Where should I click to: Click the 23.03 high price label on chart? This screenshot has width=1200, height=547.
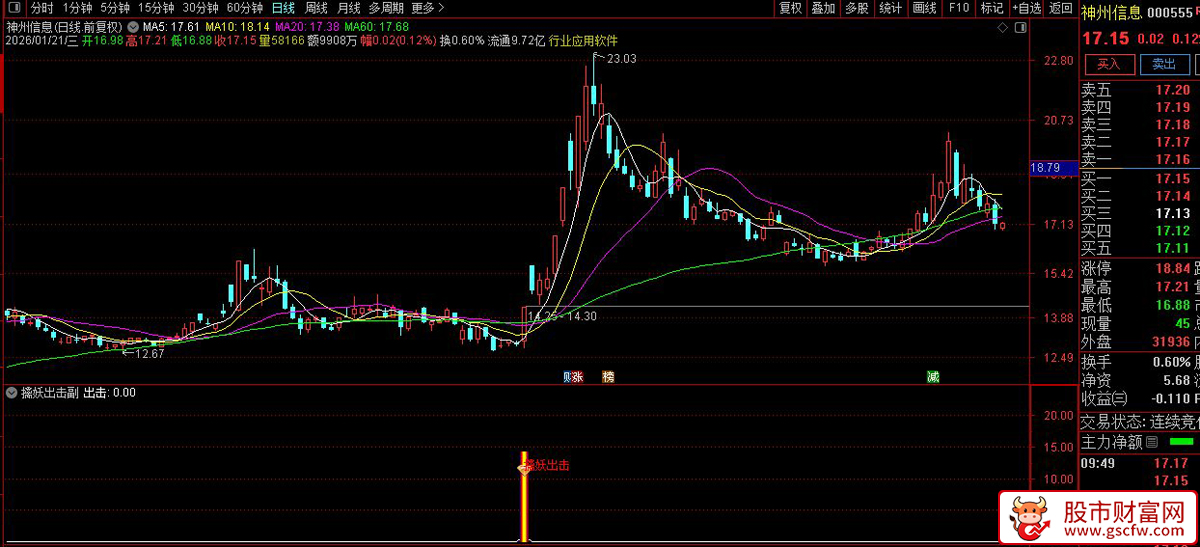pyautogui.click(x=621, y=59)
